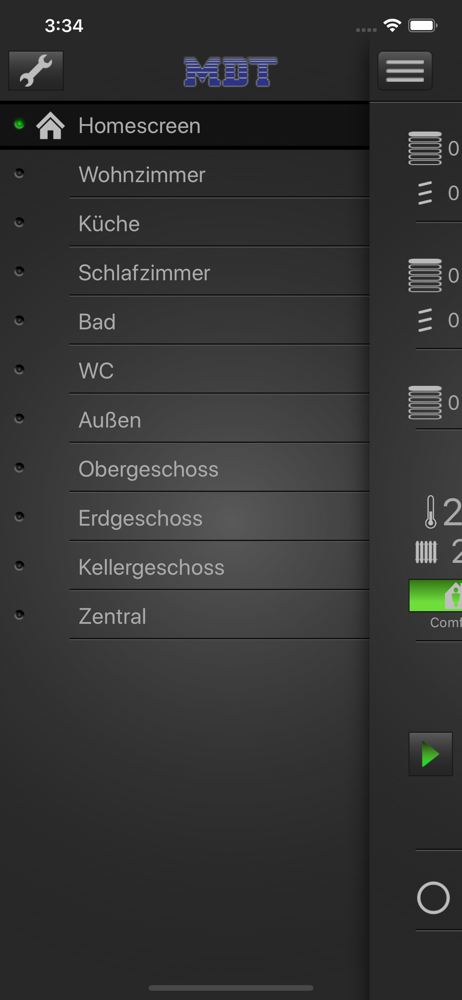Tap the circle indicator at bottom right
This screenshot has height=1000, width=462.
(x=433, y=898)
